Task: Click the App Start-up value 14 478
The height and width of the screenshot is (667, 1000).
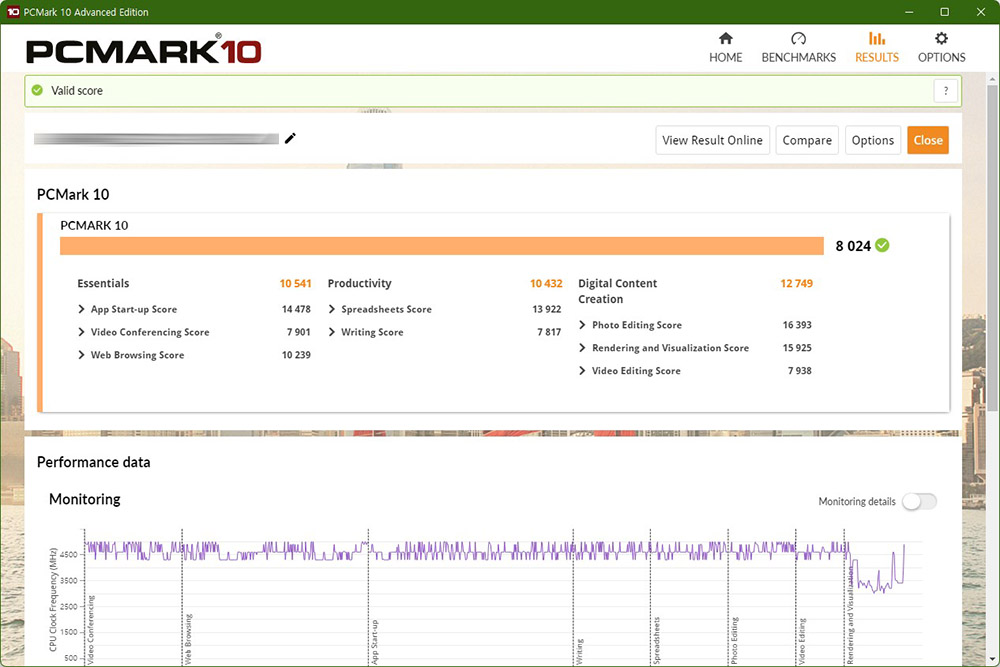Action: pyautogui.click(x=296, y=309)
